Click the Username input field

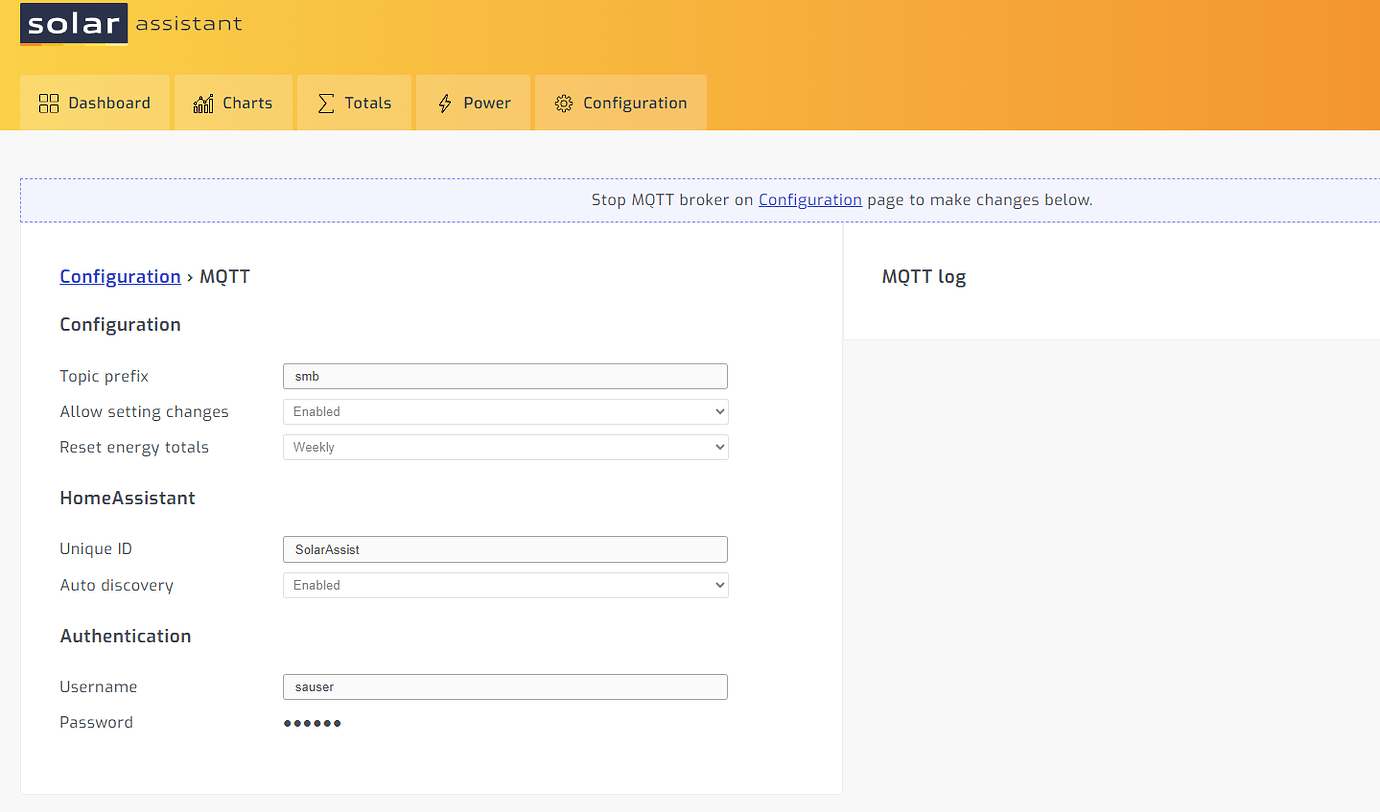click(x=505, y=687)
